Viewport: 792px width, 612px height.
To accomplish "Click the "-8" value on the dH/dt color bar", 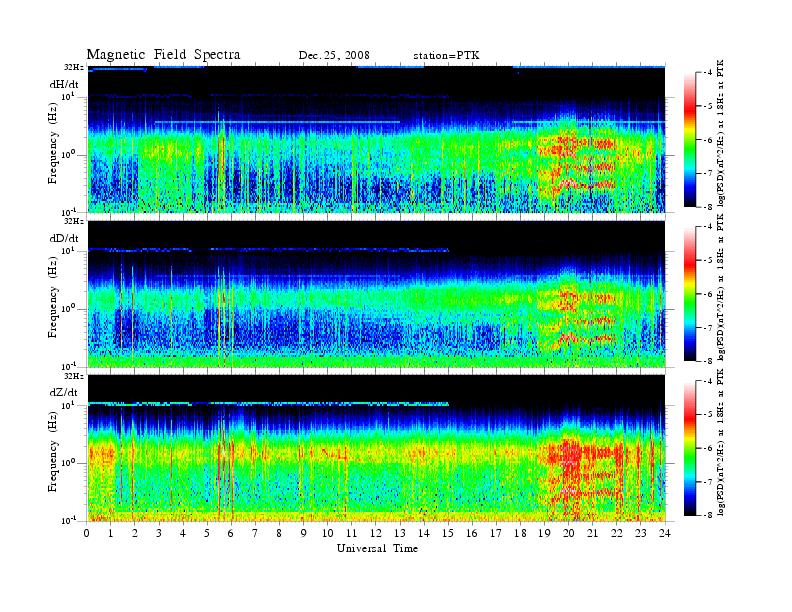I will 708,207.
